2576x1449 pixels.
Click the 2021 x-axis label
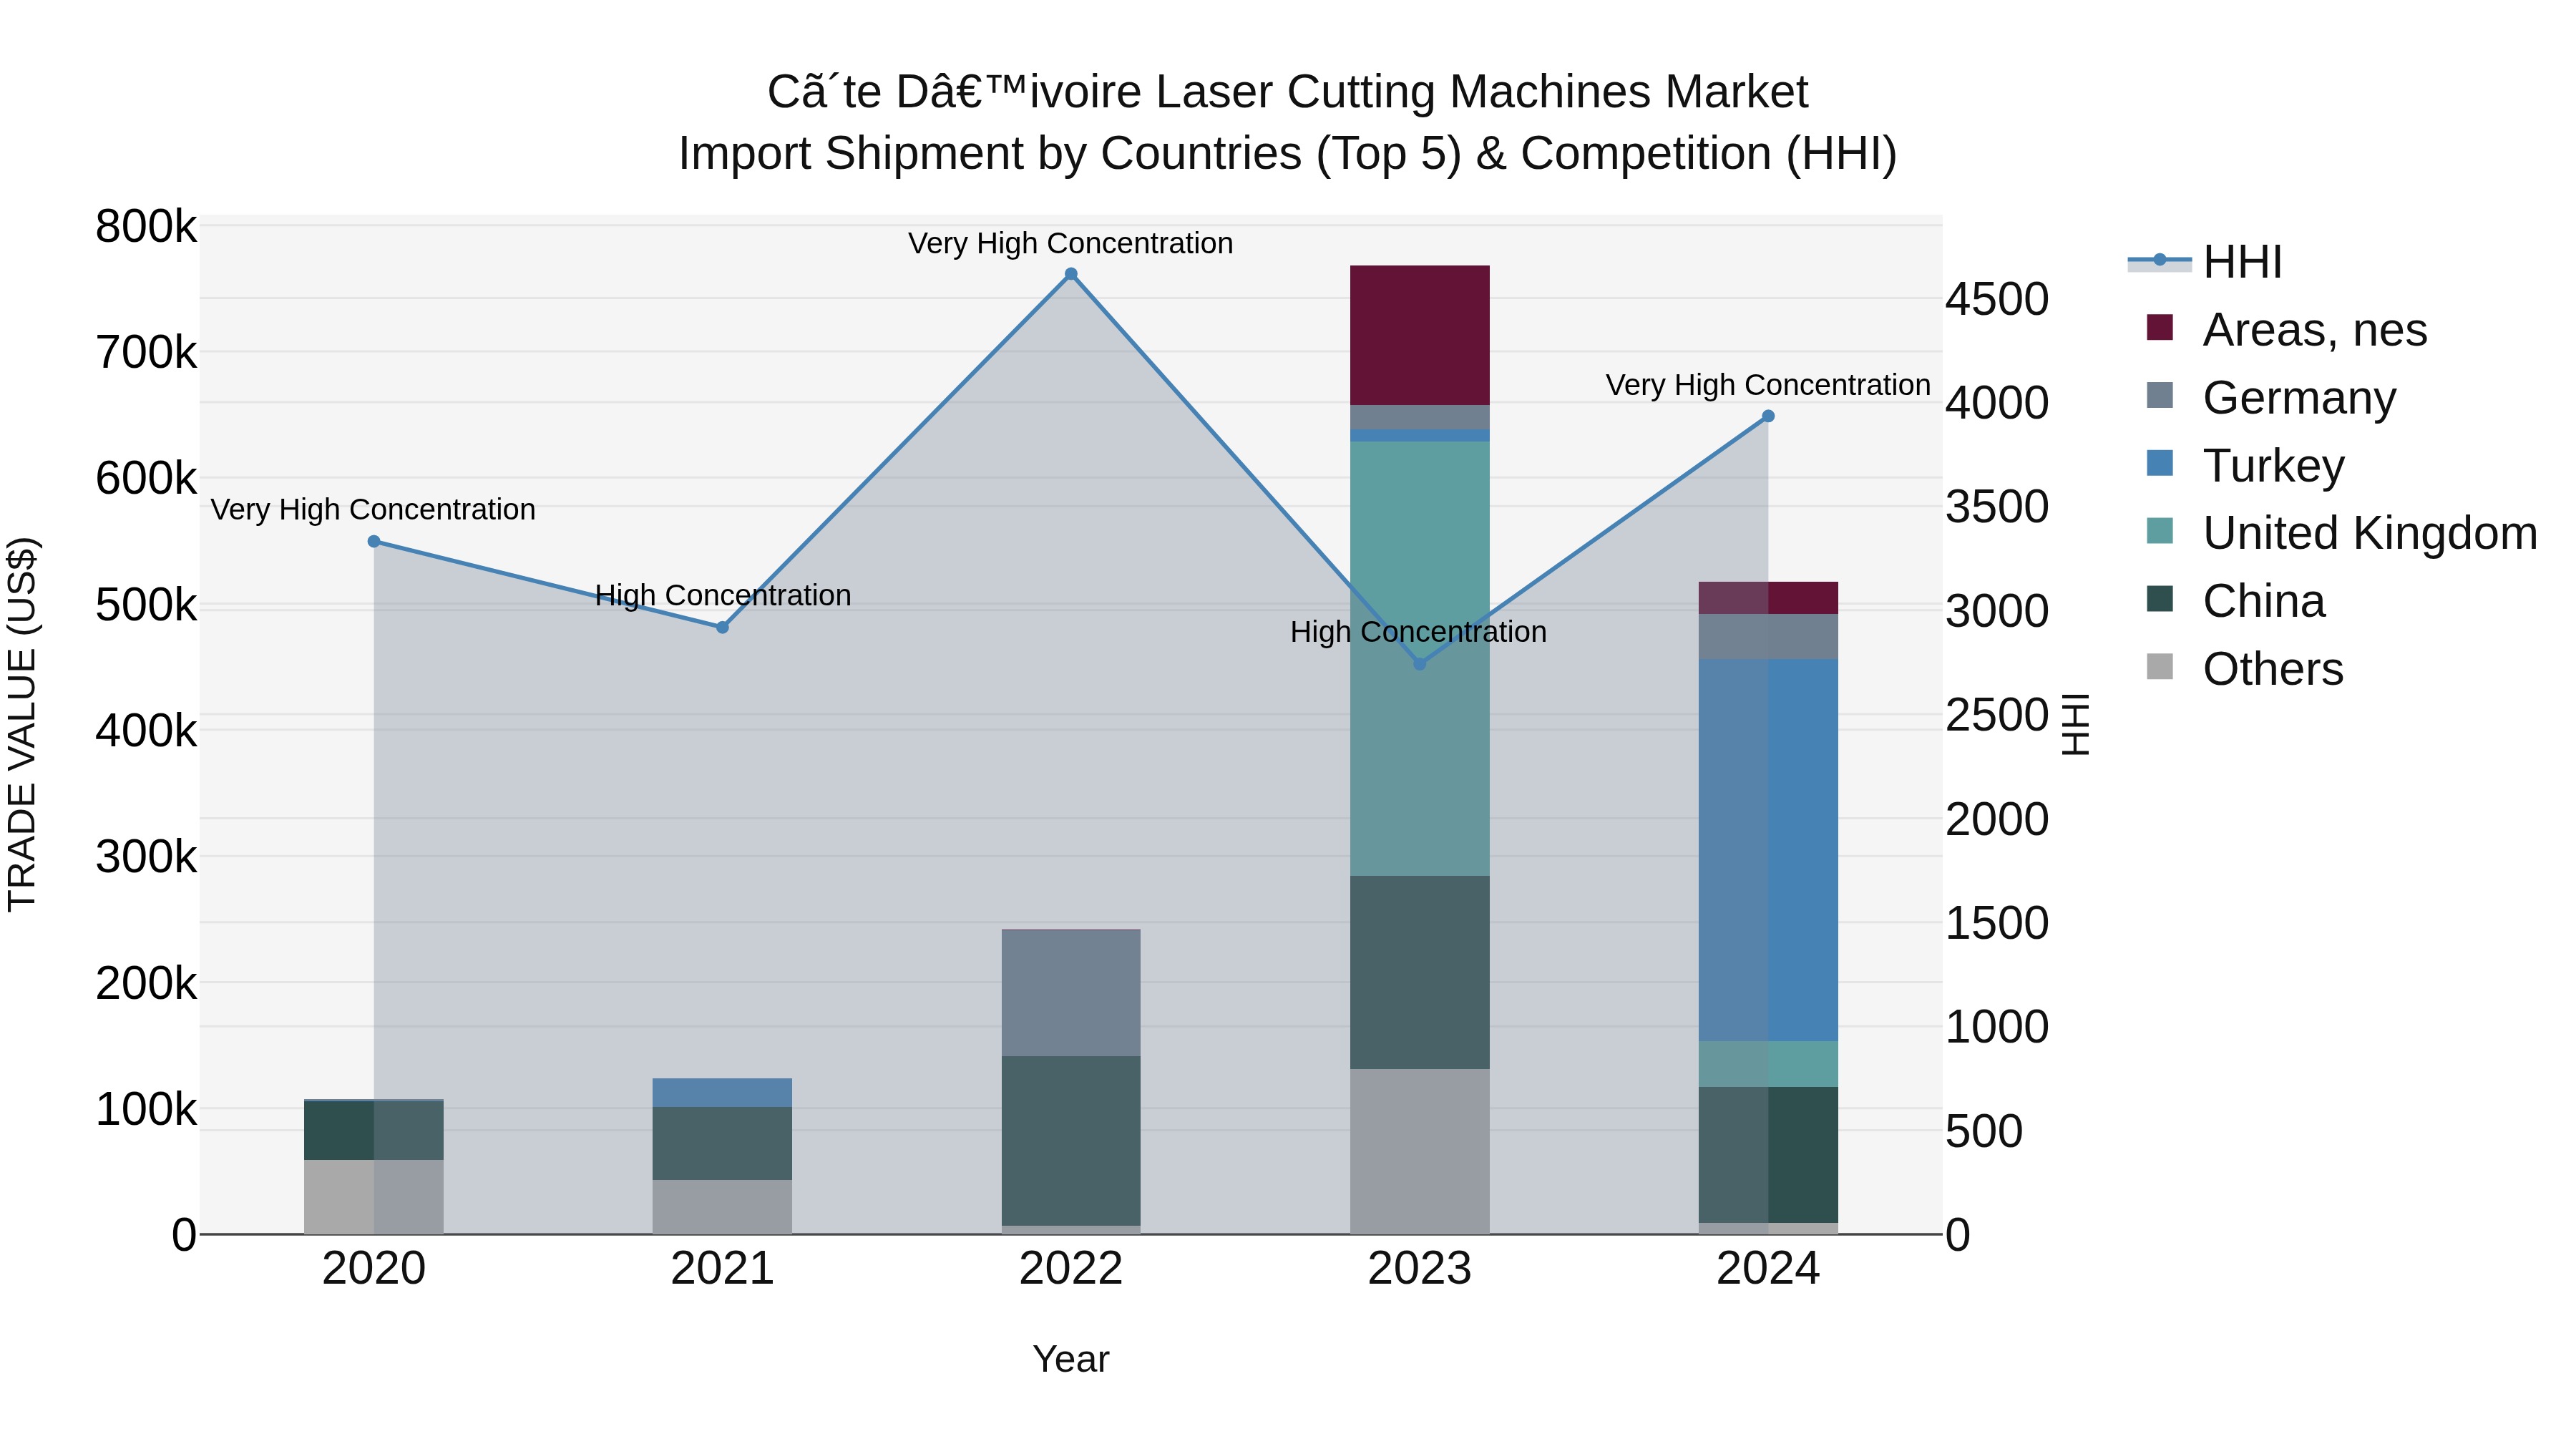(x=723, y=1269)
